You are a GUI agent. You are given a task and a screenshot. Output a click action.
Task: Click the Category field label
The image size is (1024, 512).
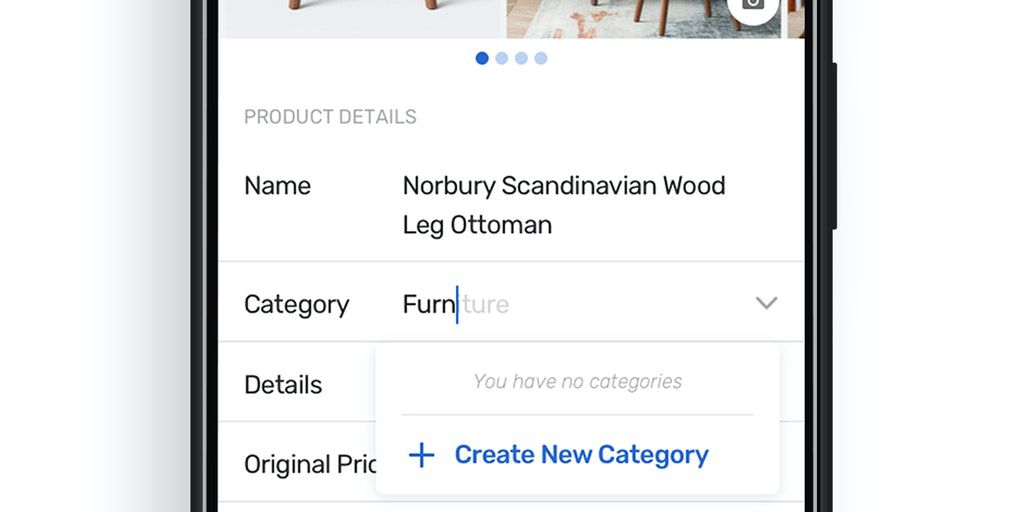(x=296, y=304)
